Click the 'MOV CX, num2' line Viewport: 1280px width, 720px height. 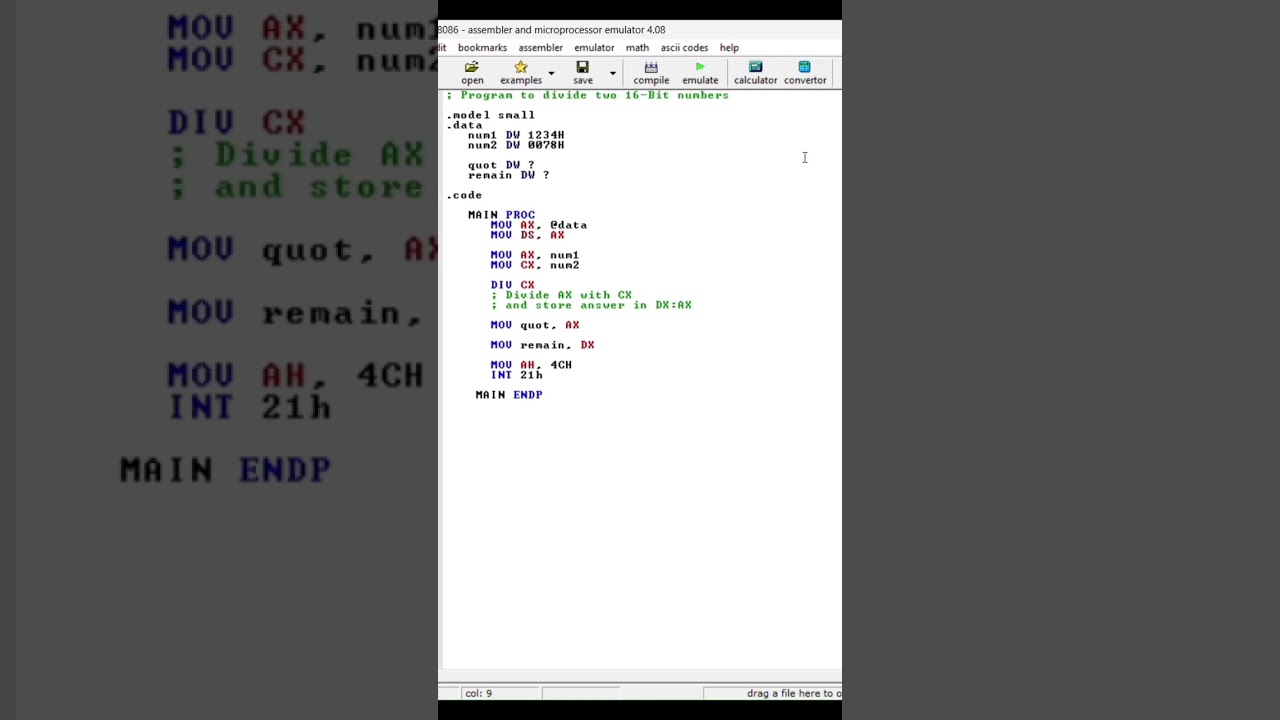tap(535, 265)
